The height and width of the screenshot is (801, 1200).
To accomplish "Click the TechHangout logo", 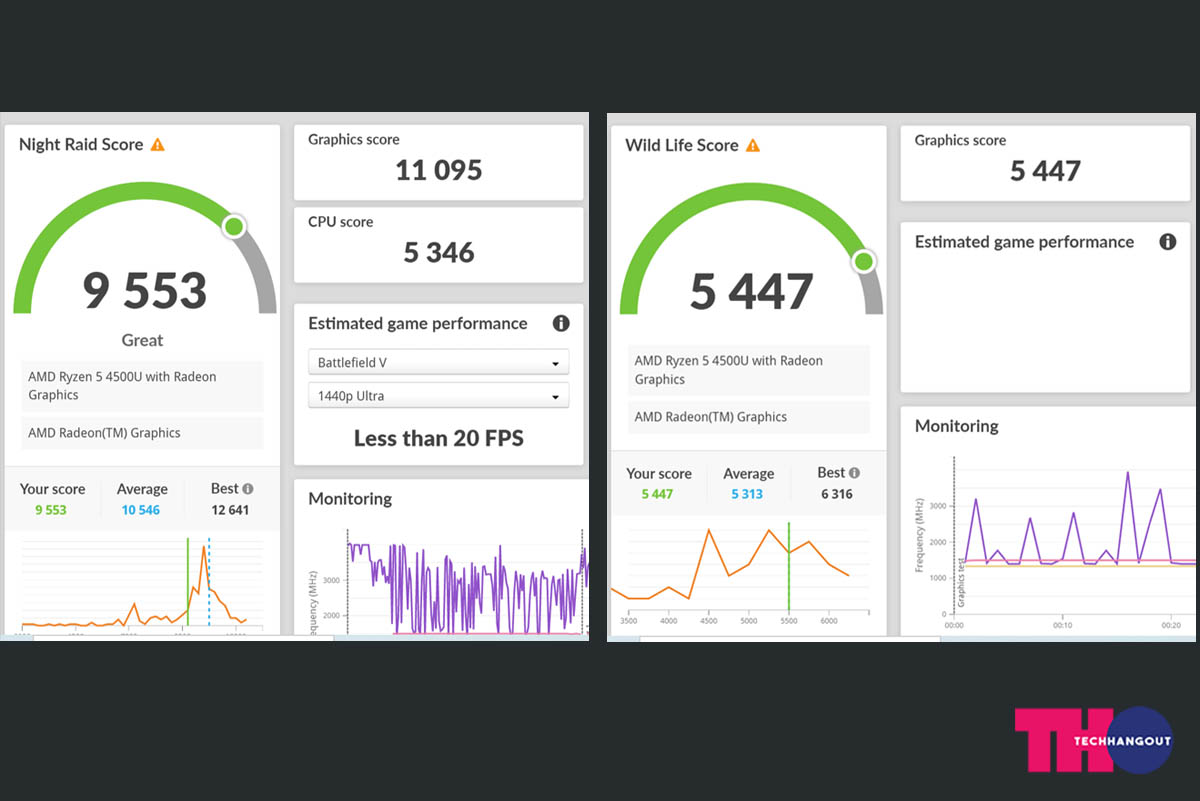I will (1093, 740).
